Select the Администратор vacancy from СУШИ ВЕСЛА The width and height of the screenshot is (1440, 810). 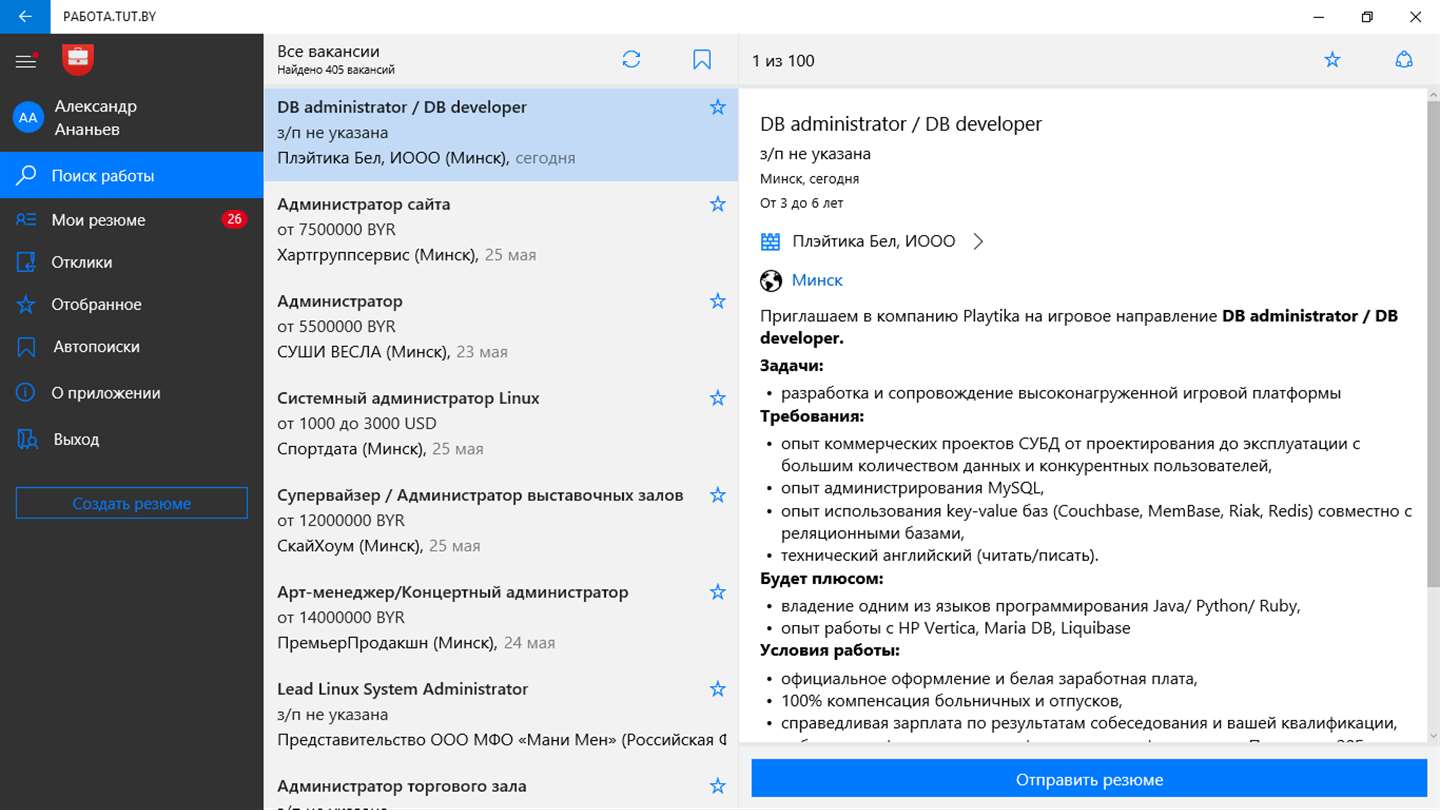click(x=500, y=326)
